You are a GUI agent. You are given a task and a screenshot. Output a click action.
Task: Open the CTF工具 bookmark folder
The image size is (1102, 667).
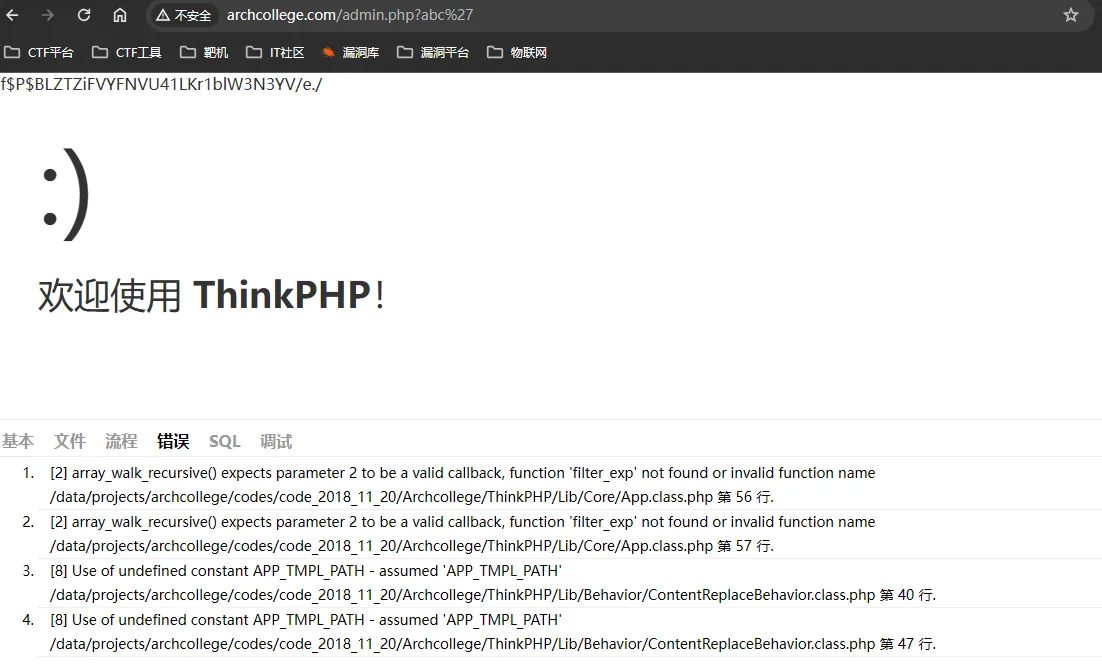[127, 52]
